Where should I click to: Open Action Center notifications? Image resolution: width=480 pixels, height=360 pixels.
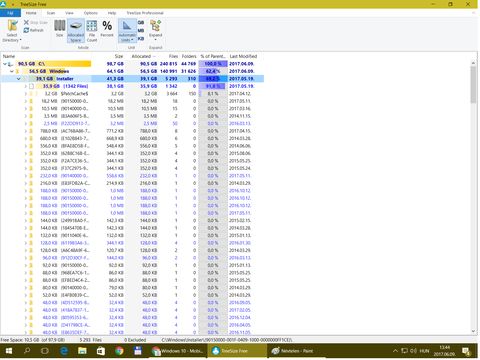coord(466,351)
